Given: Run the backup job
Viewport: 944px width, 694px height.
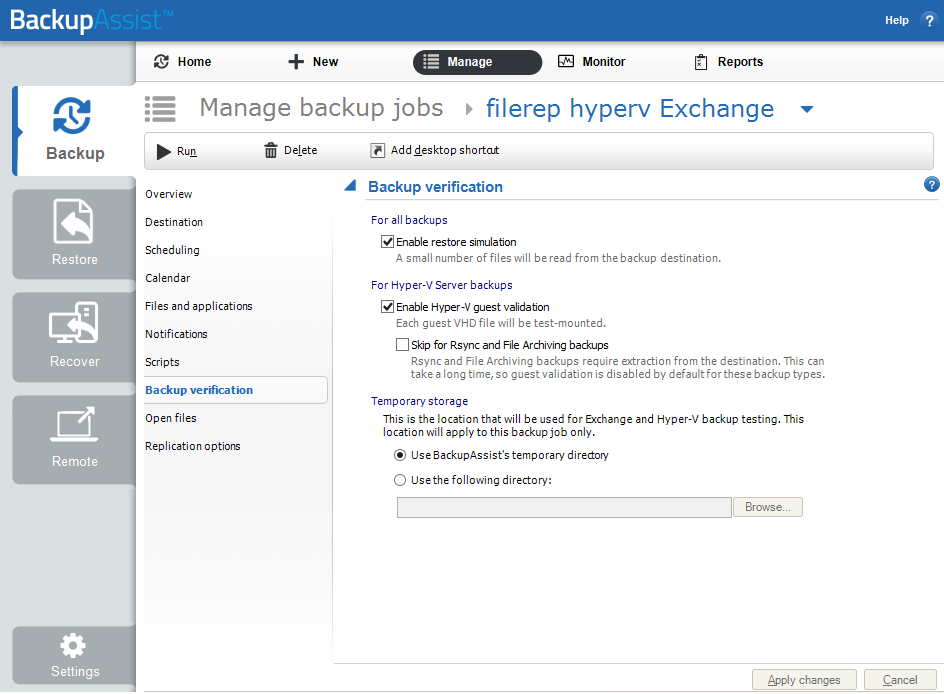Looking at the screenshot, I should click(x=176, y=151).
